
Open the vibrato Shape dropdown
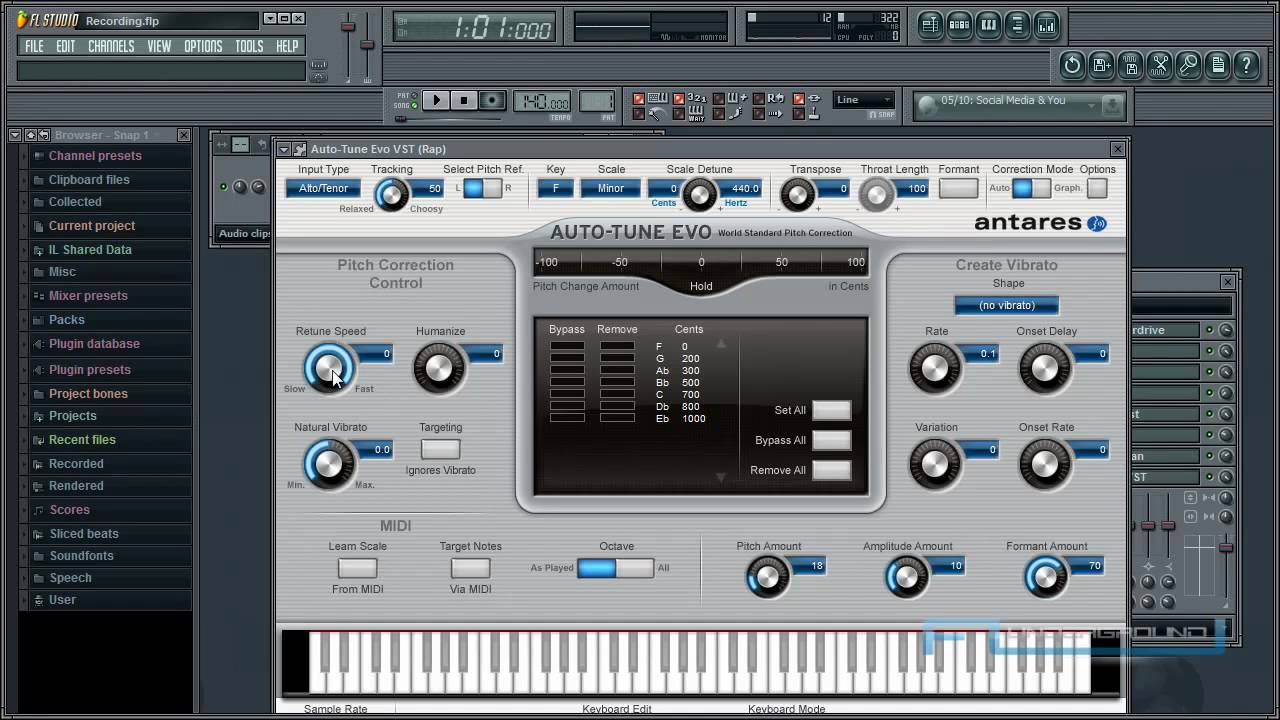coord(1006,305)
